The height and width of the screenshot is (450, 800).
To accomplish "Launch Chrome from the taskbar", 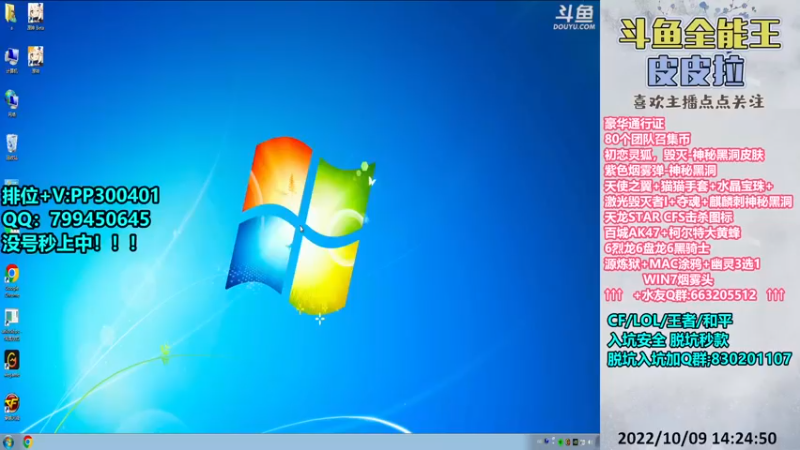I will pyautogui.click(x=28, y=442).
